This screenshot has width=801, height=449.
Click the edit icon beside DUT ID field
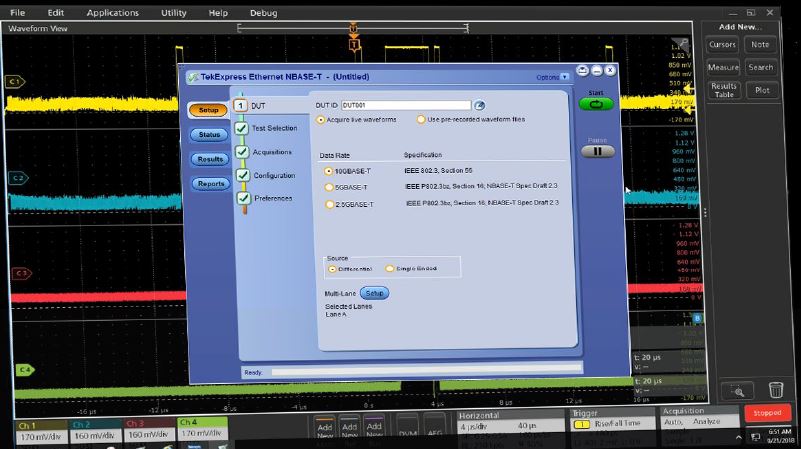point(479,105)
